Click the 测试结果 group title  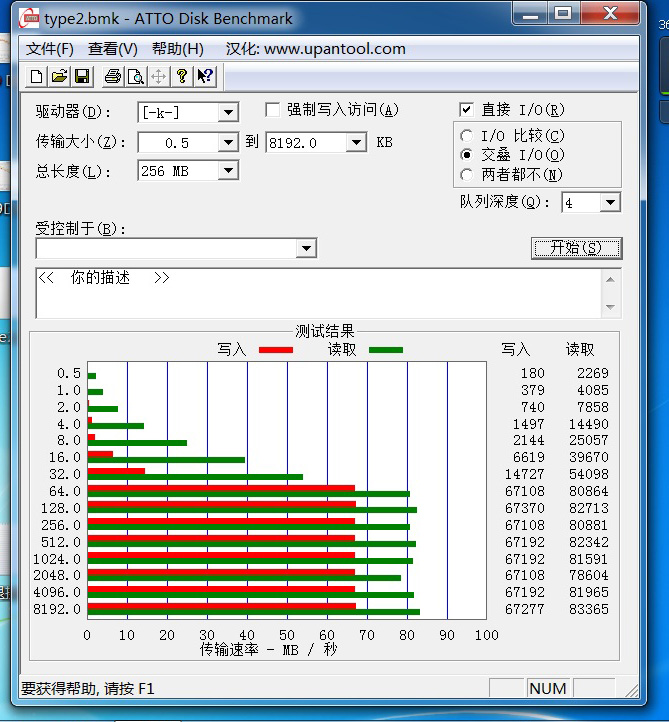(x=325, y=331)
